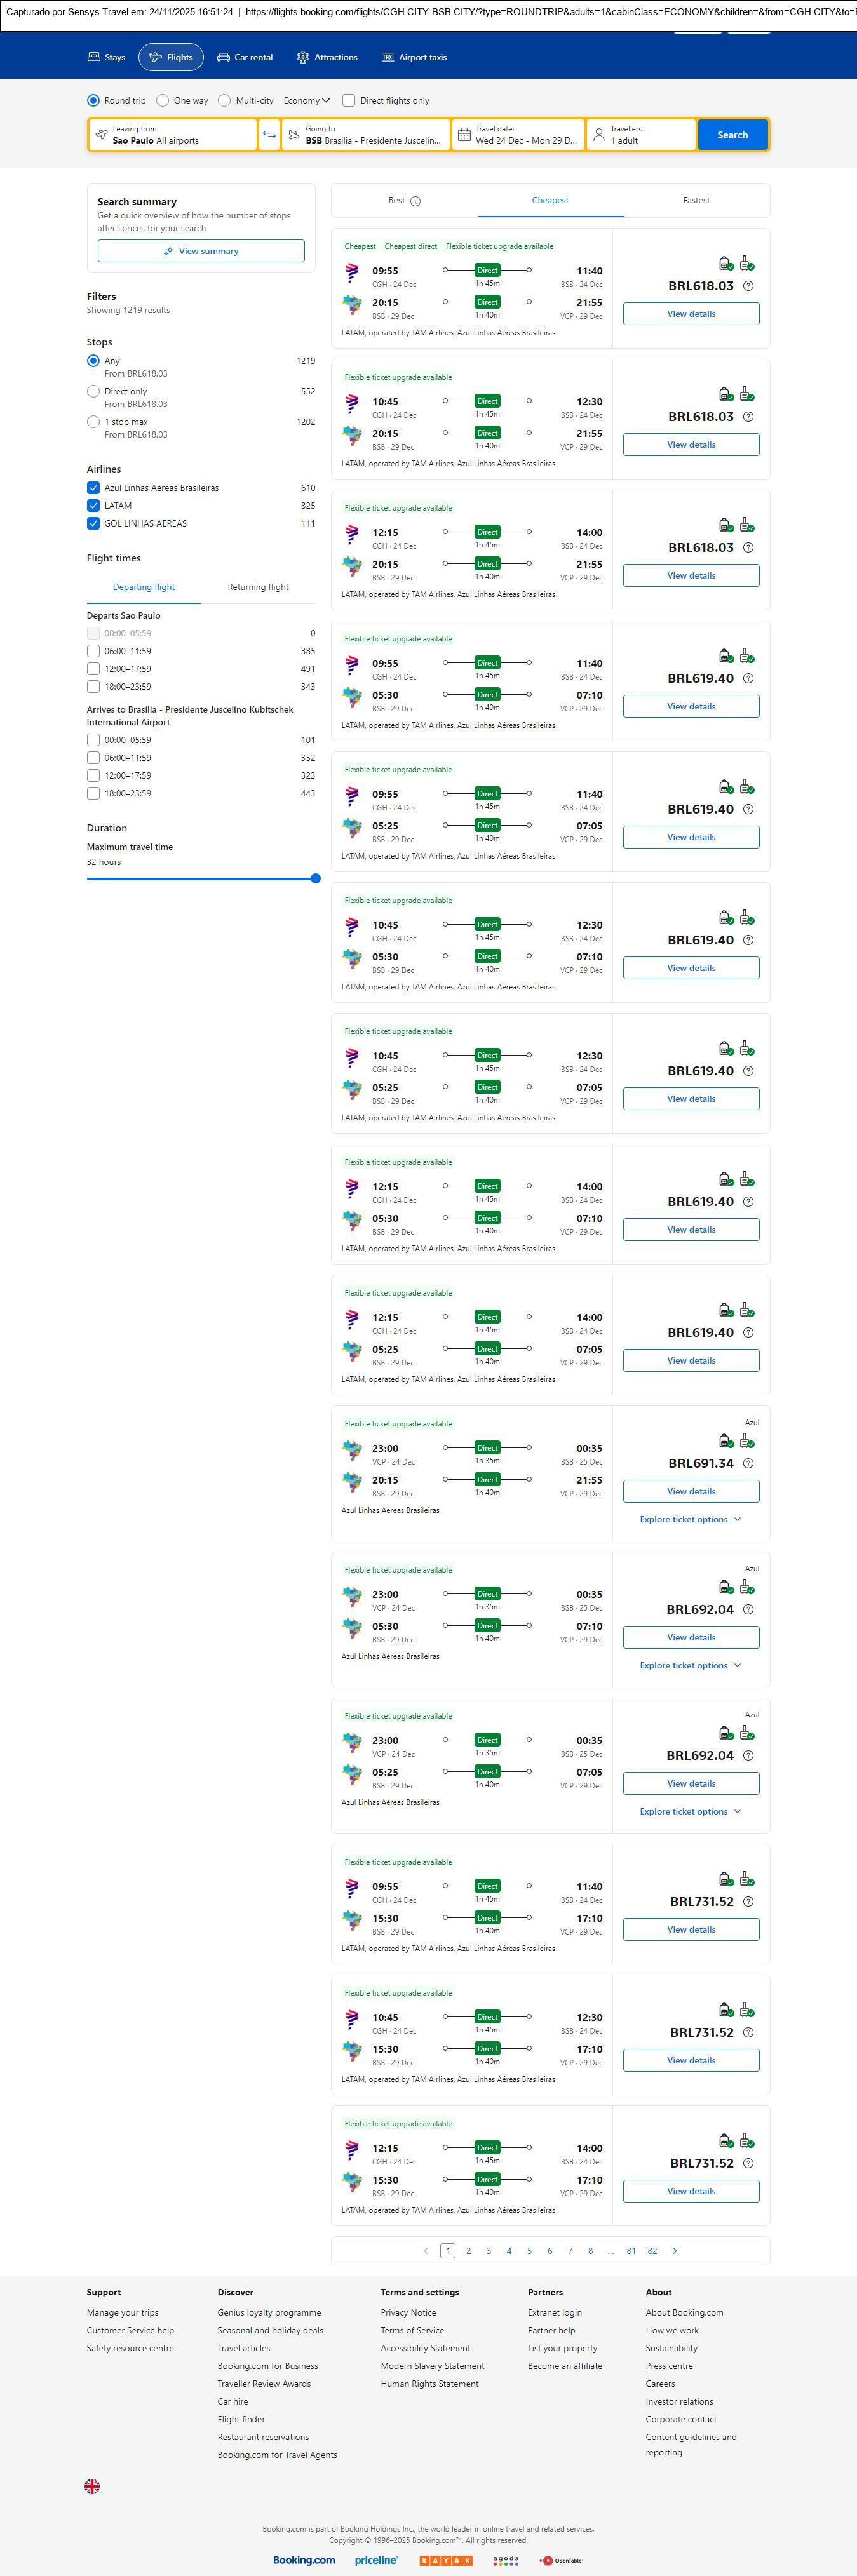The image size is (857, 2576).
Task: Switch to the Returning flight tab
Action: 258,587
